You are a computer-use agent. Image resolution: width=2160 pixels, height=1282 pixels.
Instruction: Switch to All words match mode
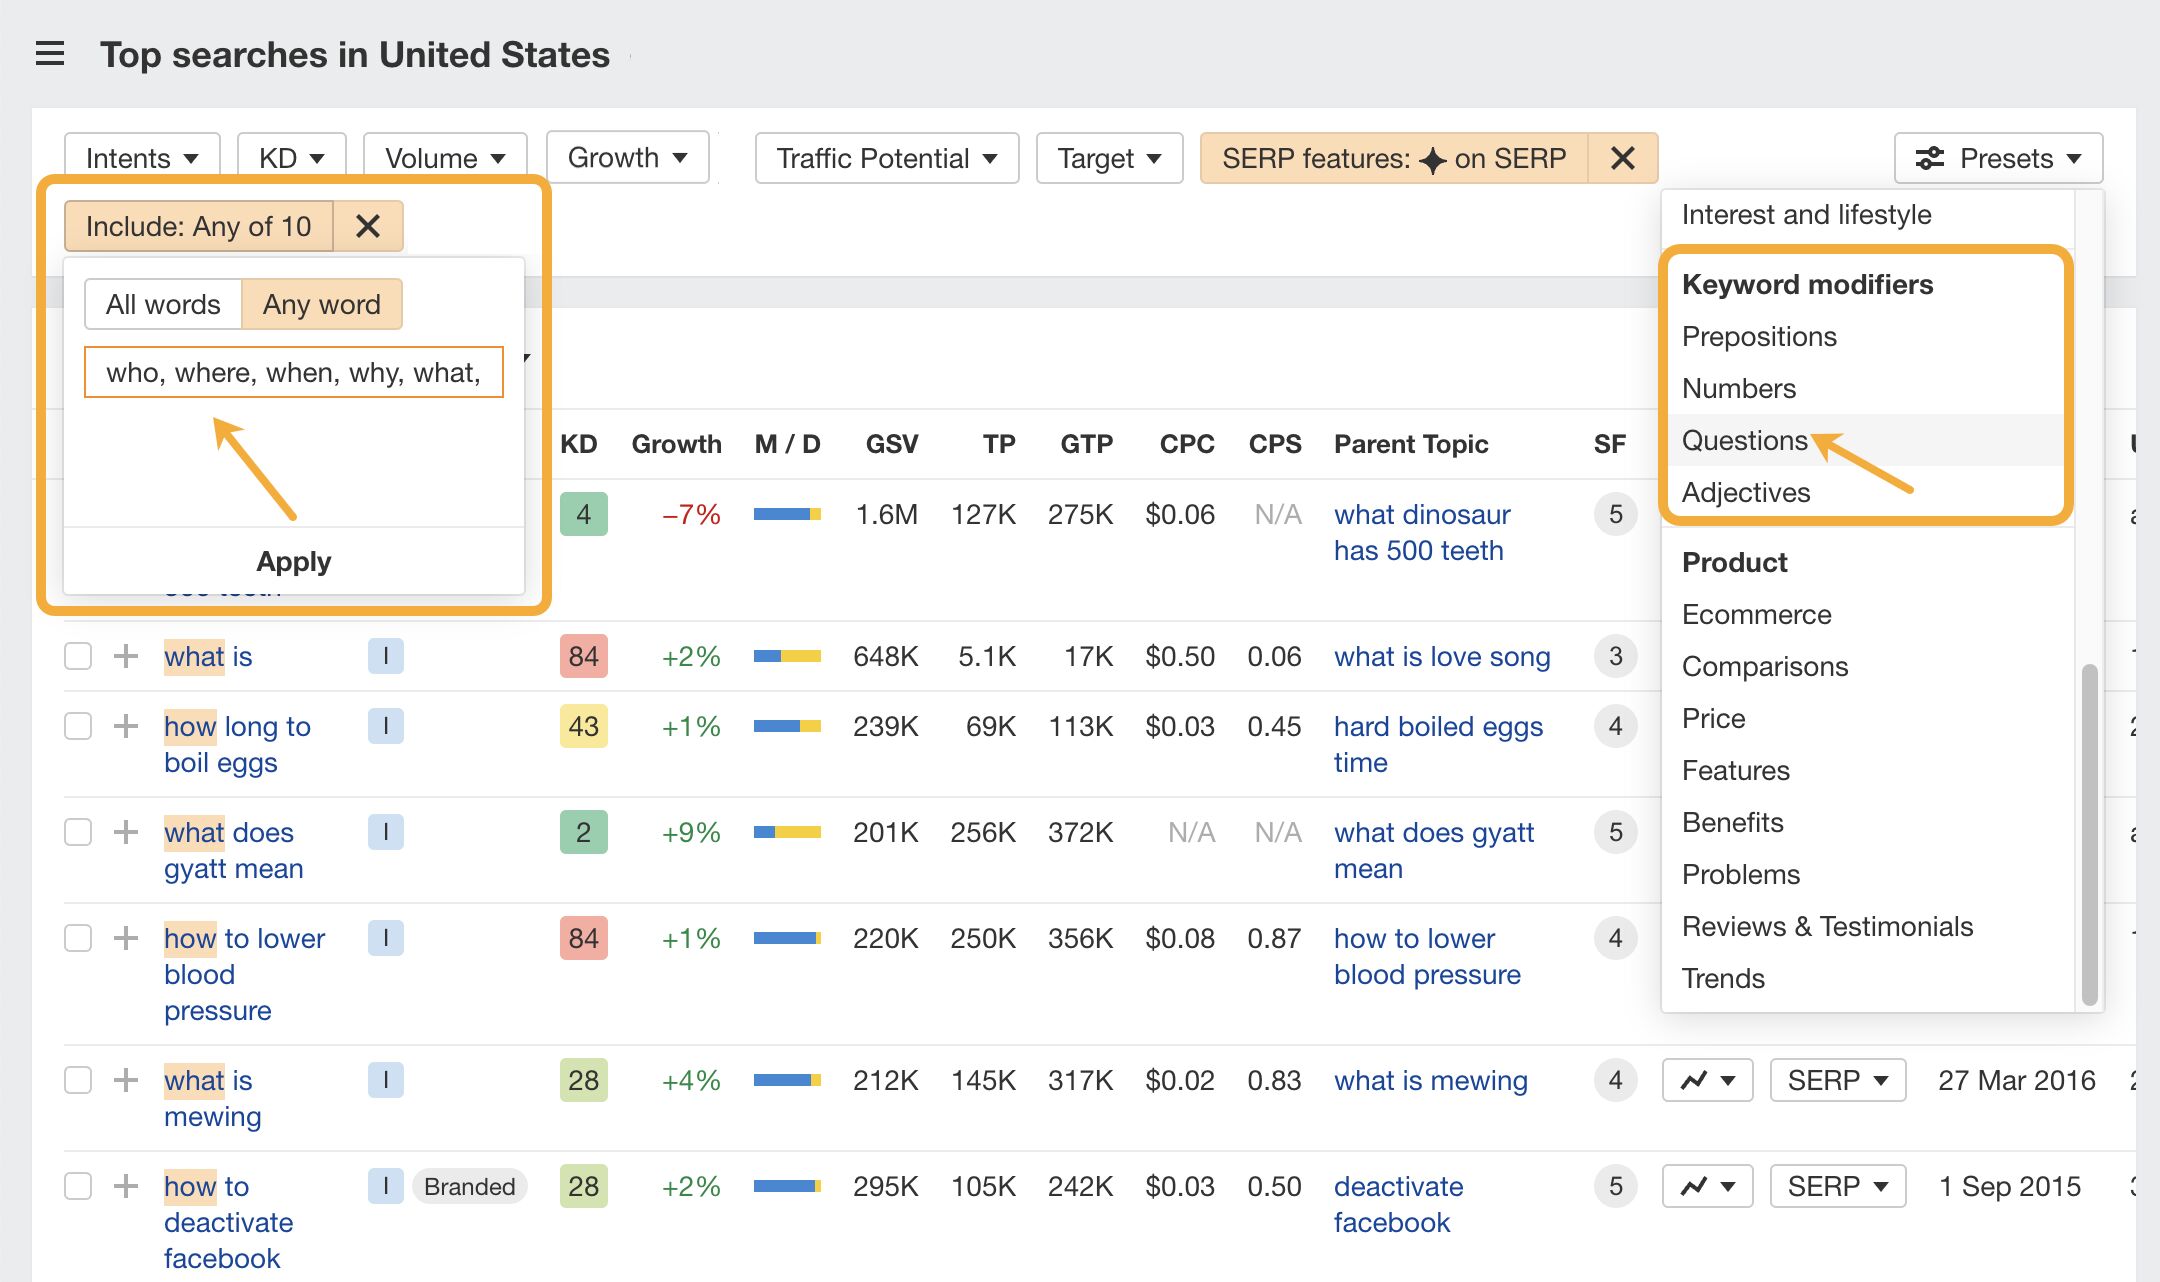point(165,304)
